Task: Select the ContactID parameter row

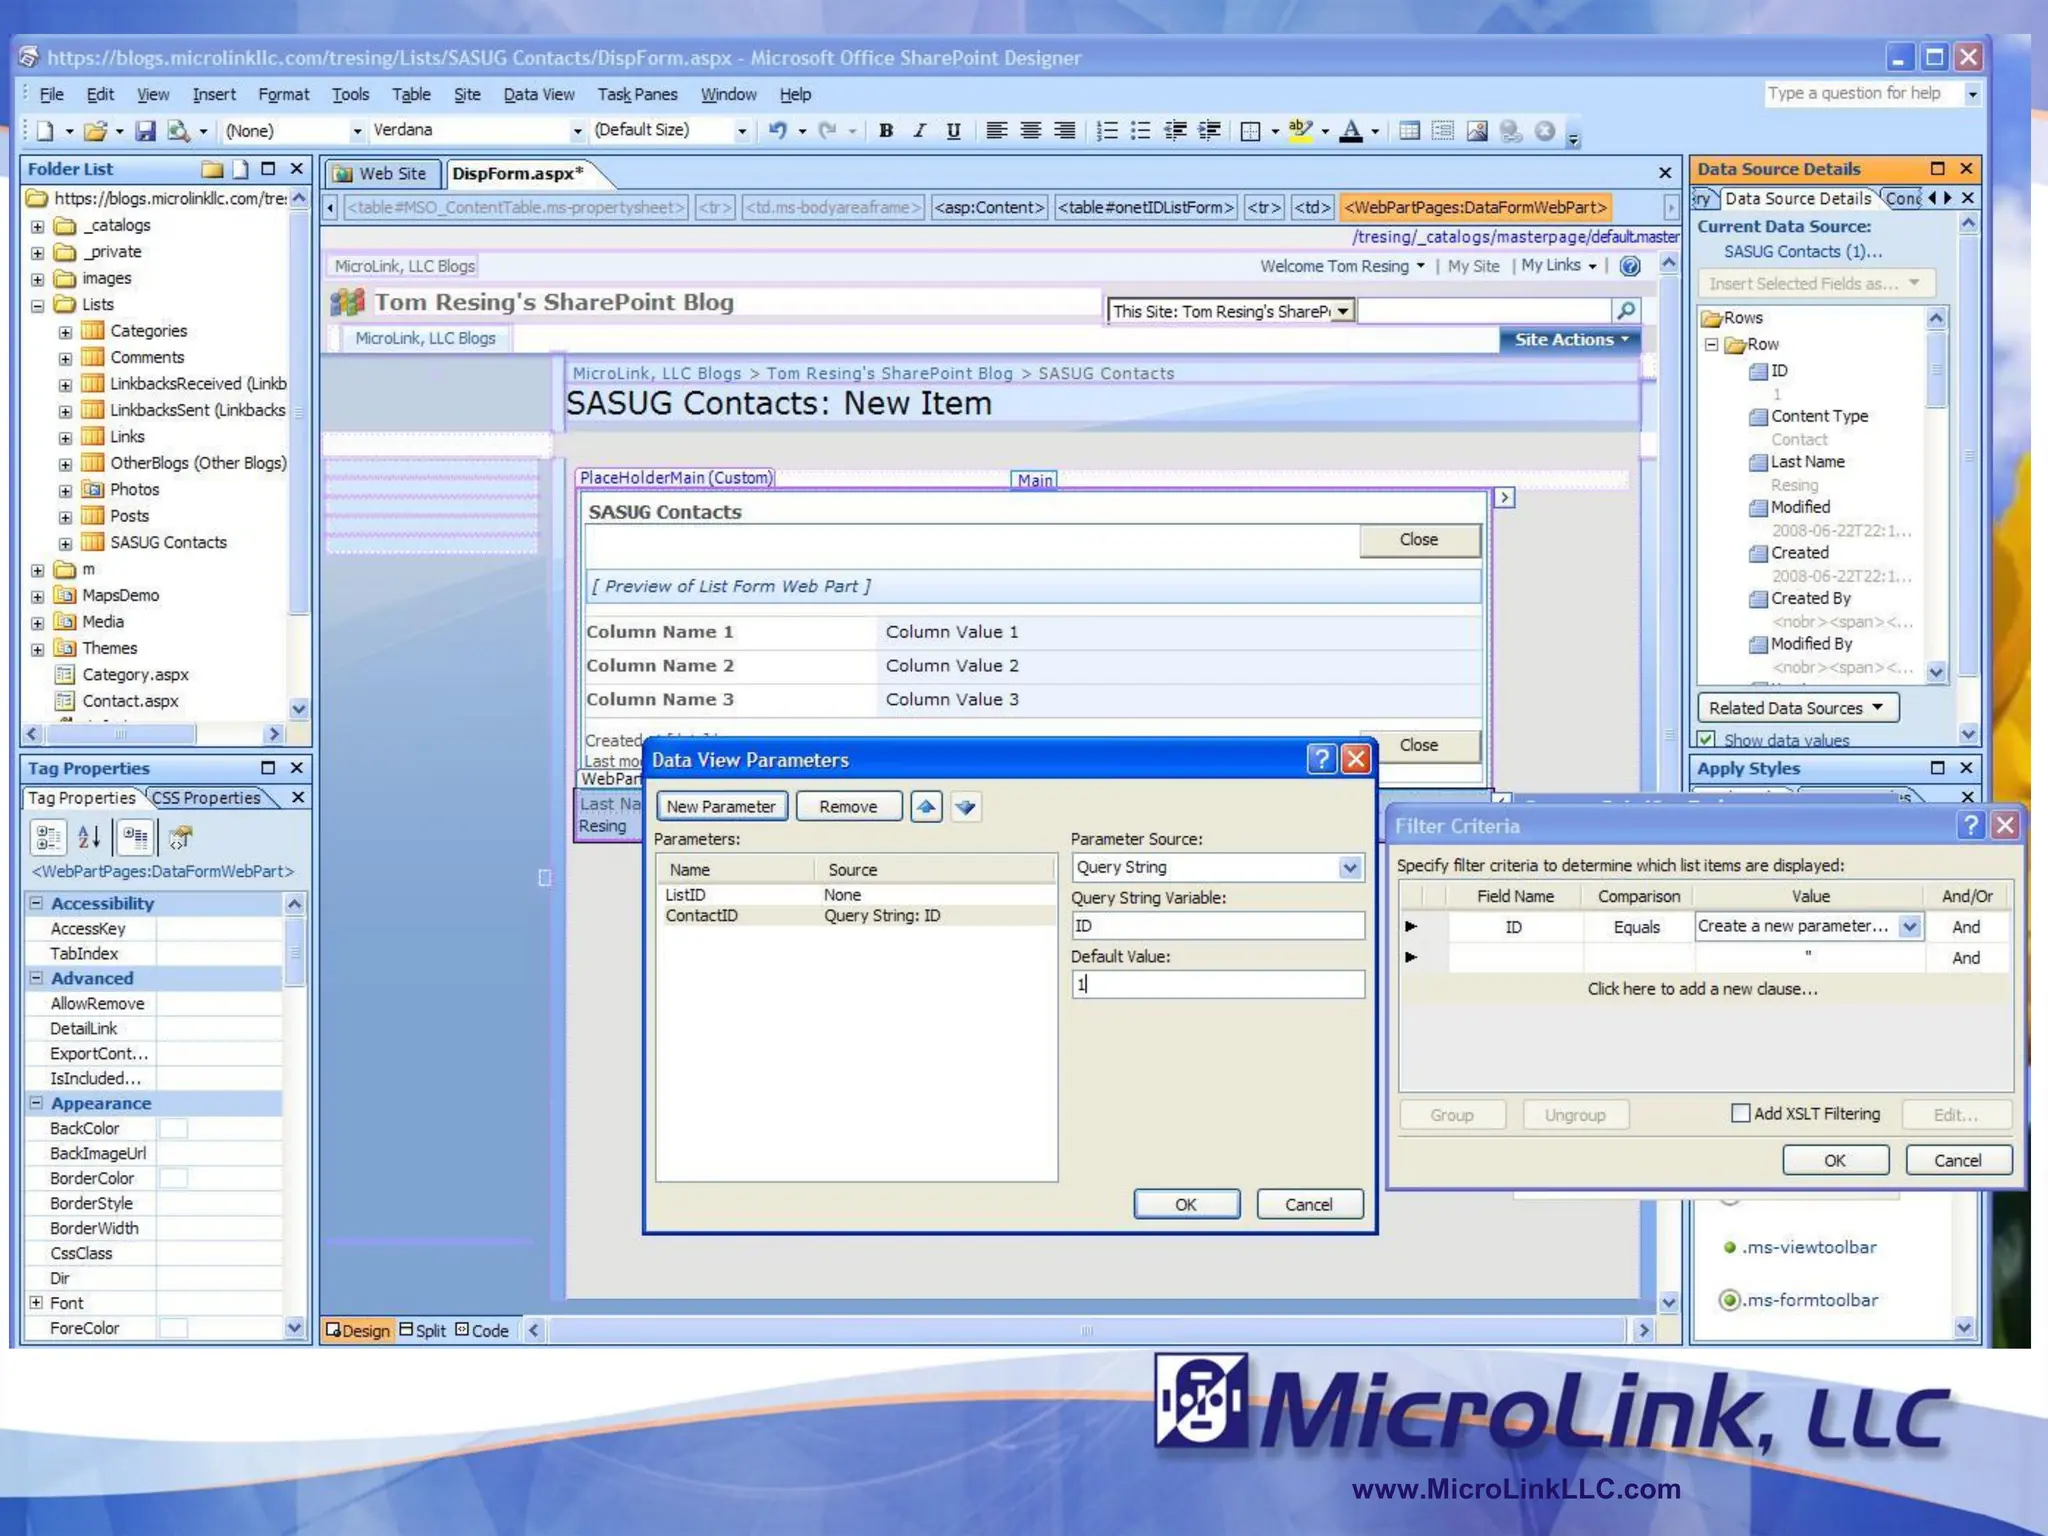Action: 855,916
